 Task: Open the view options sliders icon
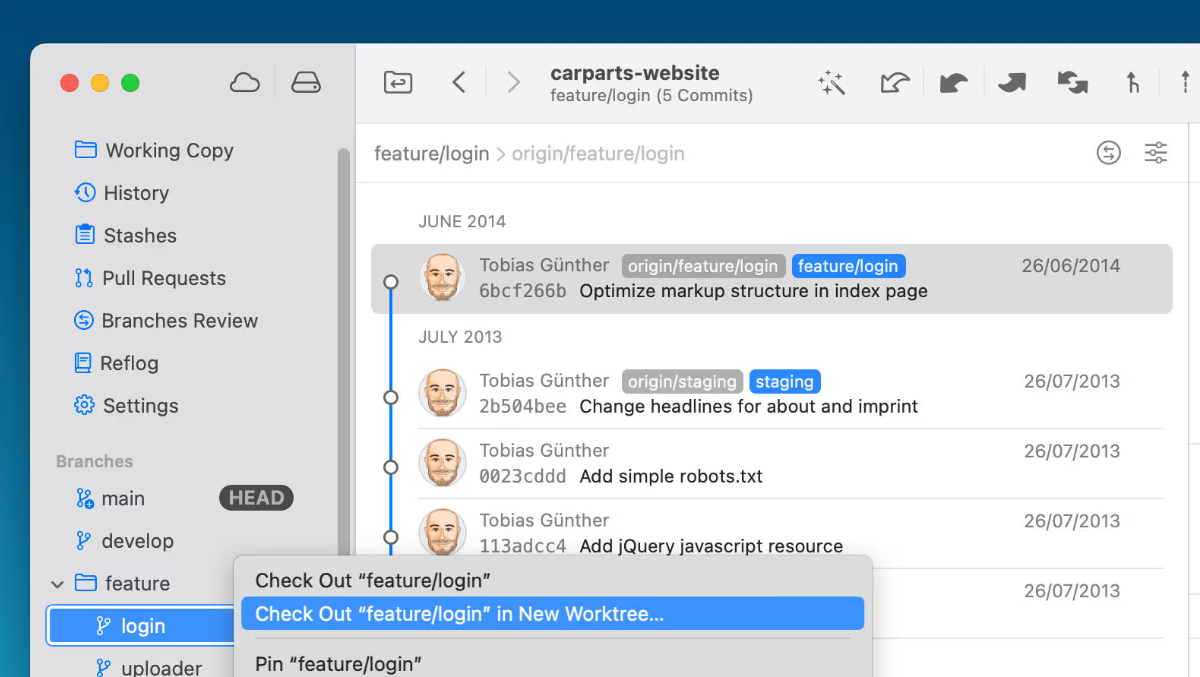click(1155, 153)
